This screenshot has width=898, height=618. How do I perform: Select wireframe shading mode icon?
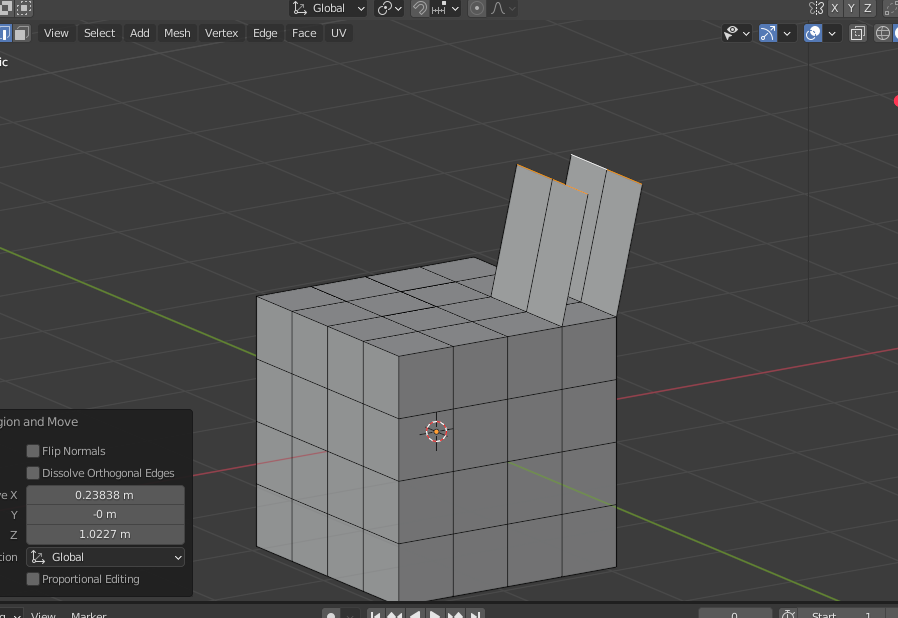pos(883,33)
